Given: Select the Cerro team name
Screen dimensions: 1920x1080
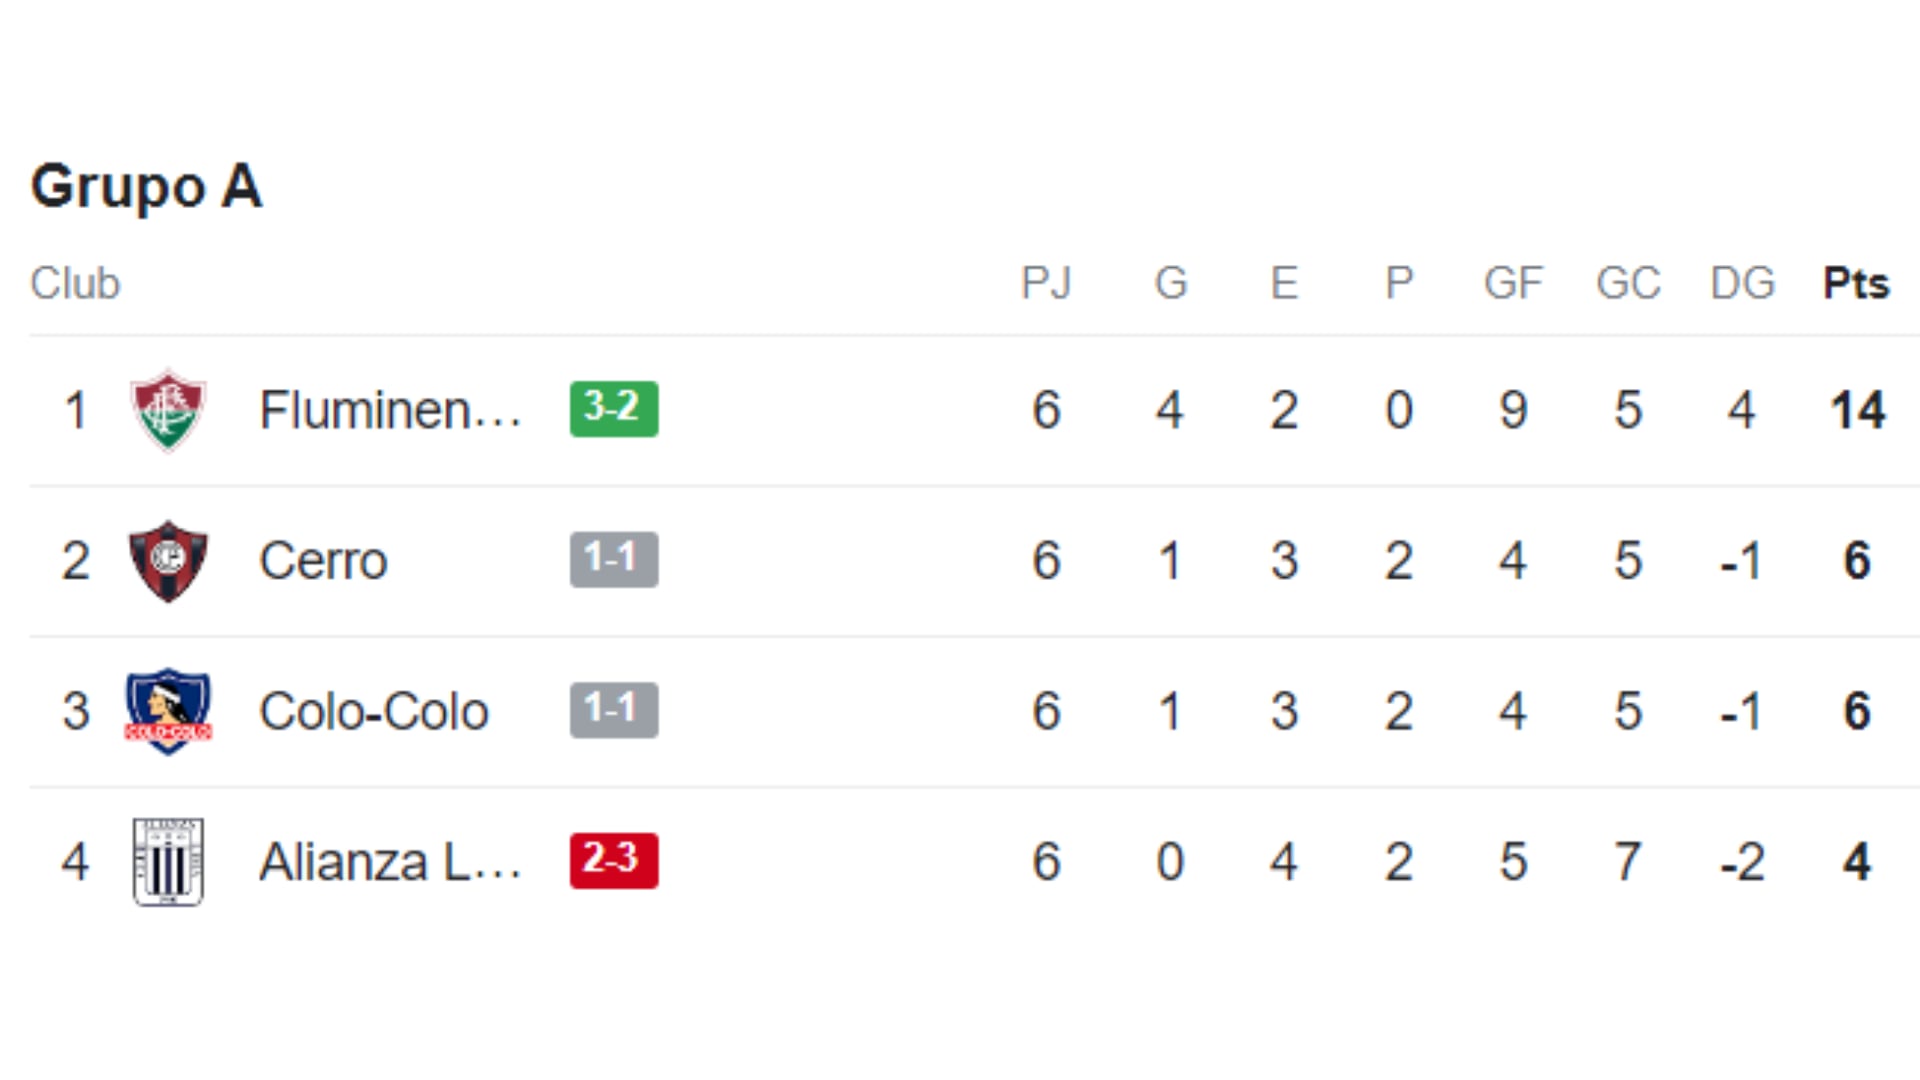Looking at the screenshot, I should click(323, 561).
